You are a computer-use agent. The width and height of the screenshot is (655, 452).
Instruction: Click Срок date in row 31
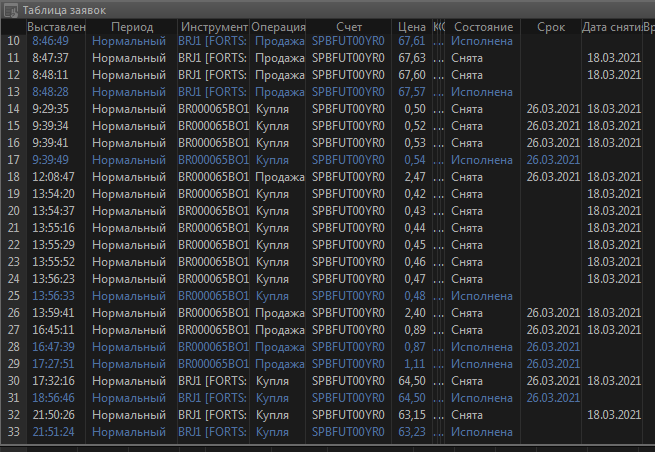(553, 398)
